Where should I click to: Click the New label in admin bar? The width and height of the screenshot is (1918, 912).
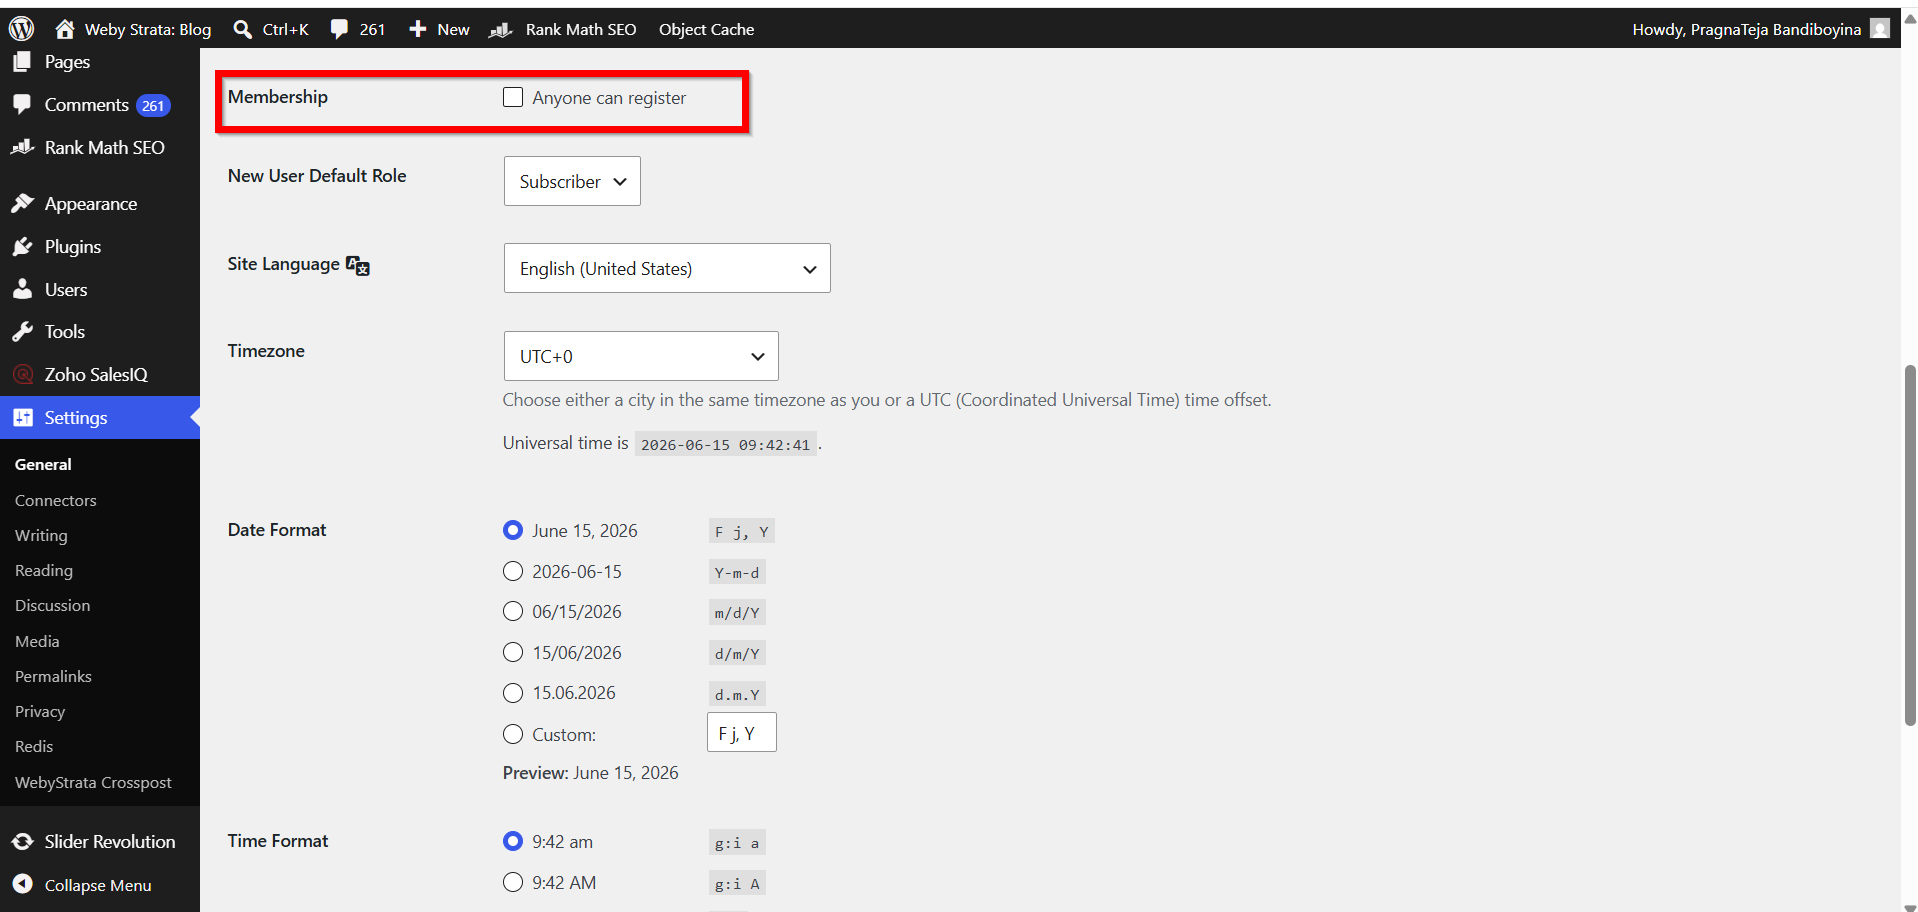(453, 29)
